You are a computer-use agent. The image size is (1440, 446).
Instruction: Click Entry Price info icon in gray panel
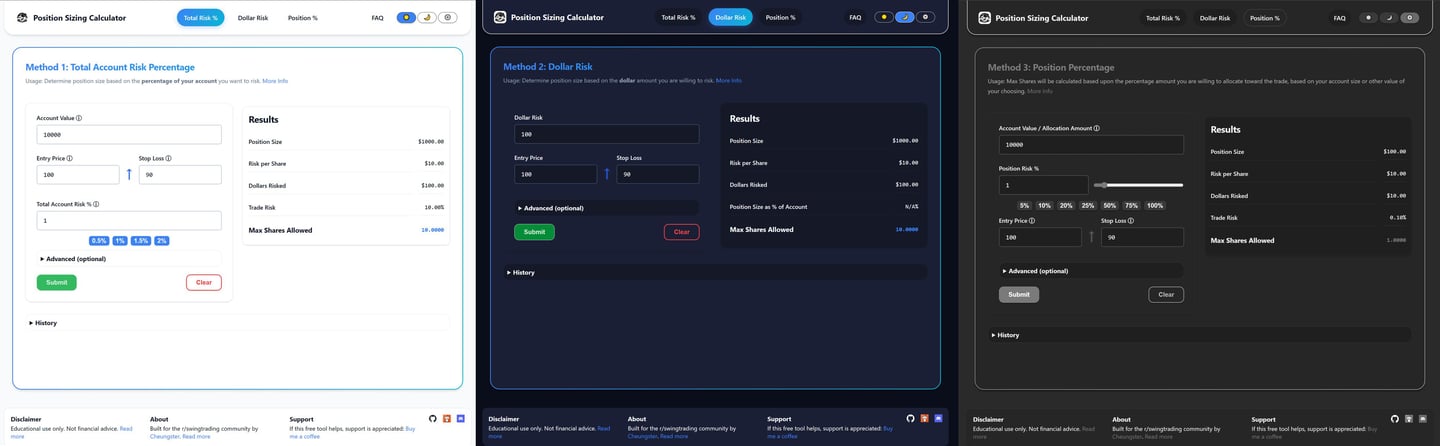(1032, 220)
